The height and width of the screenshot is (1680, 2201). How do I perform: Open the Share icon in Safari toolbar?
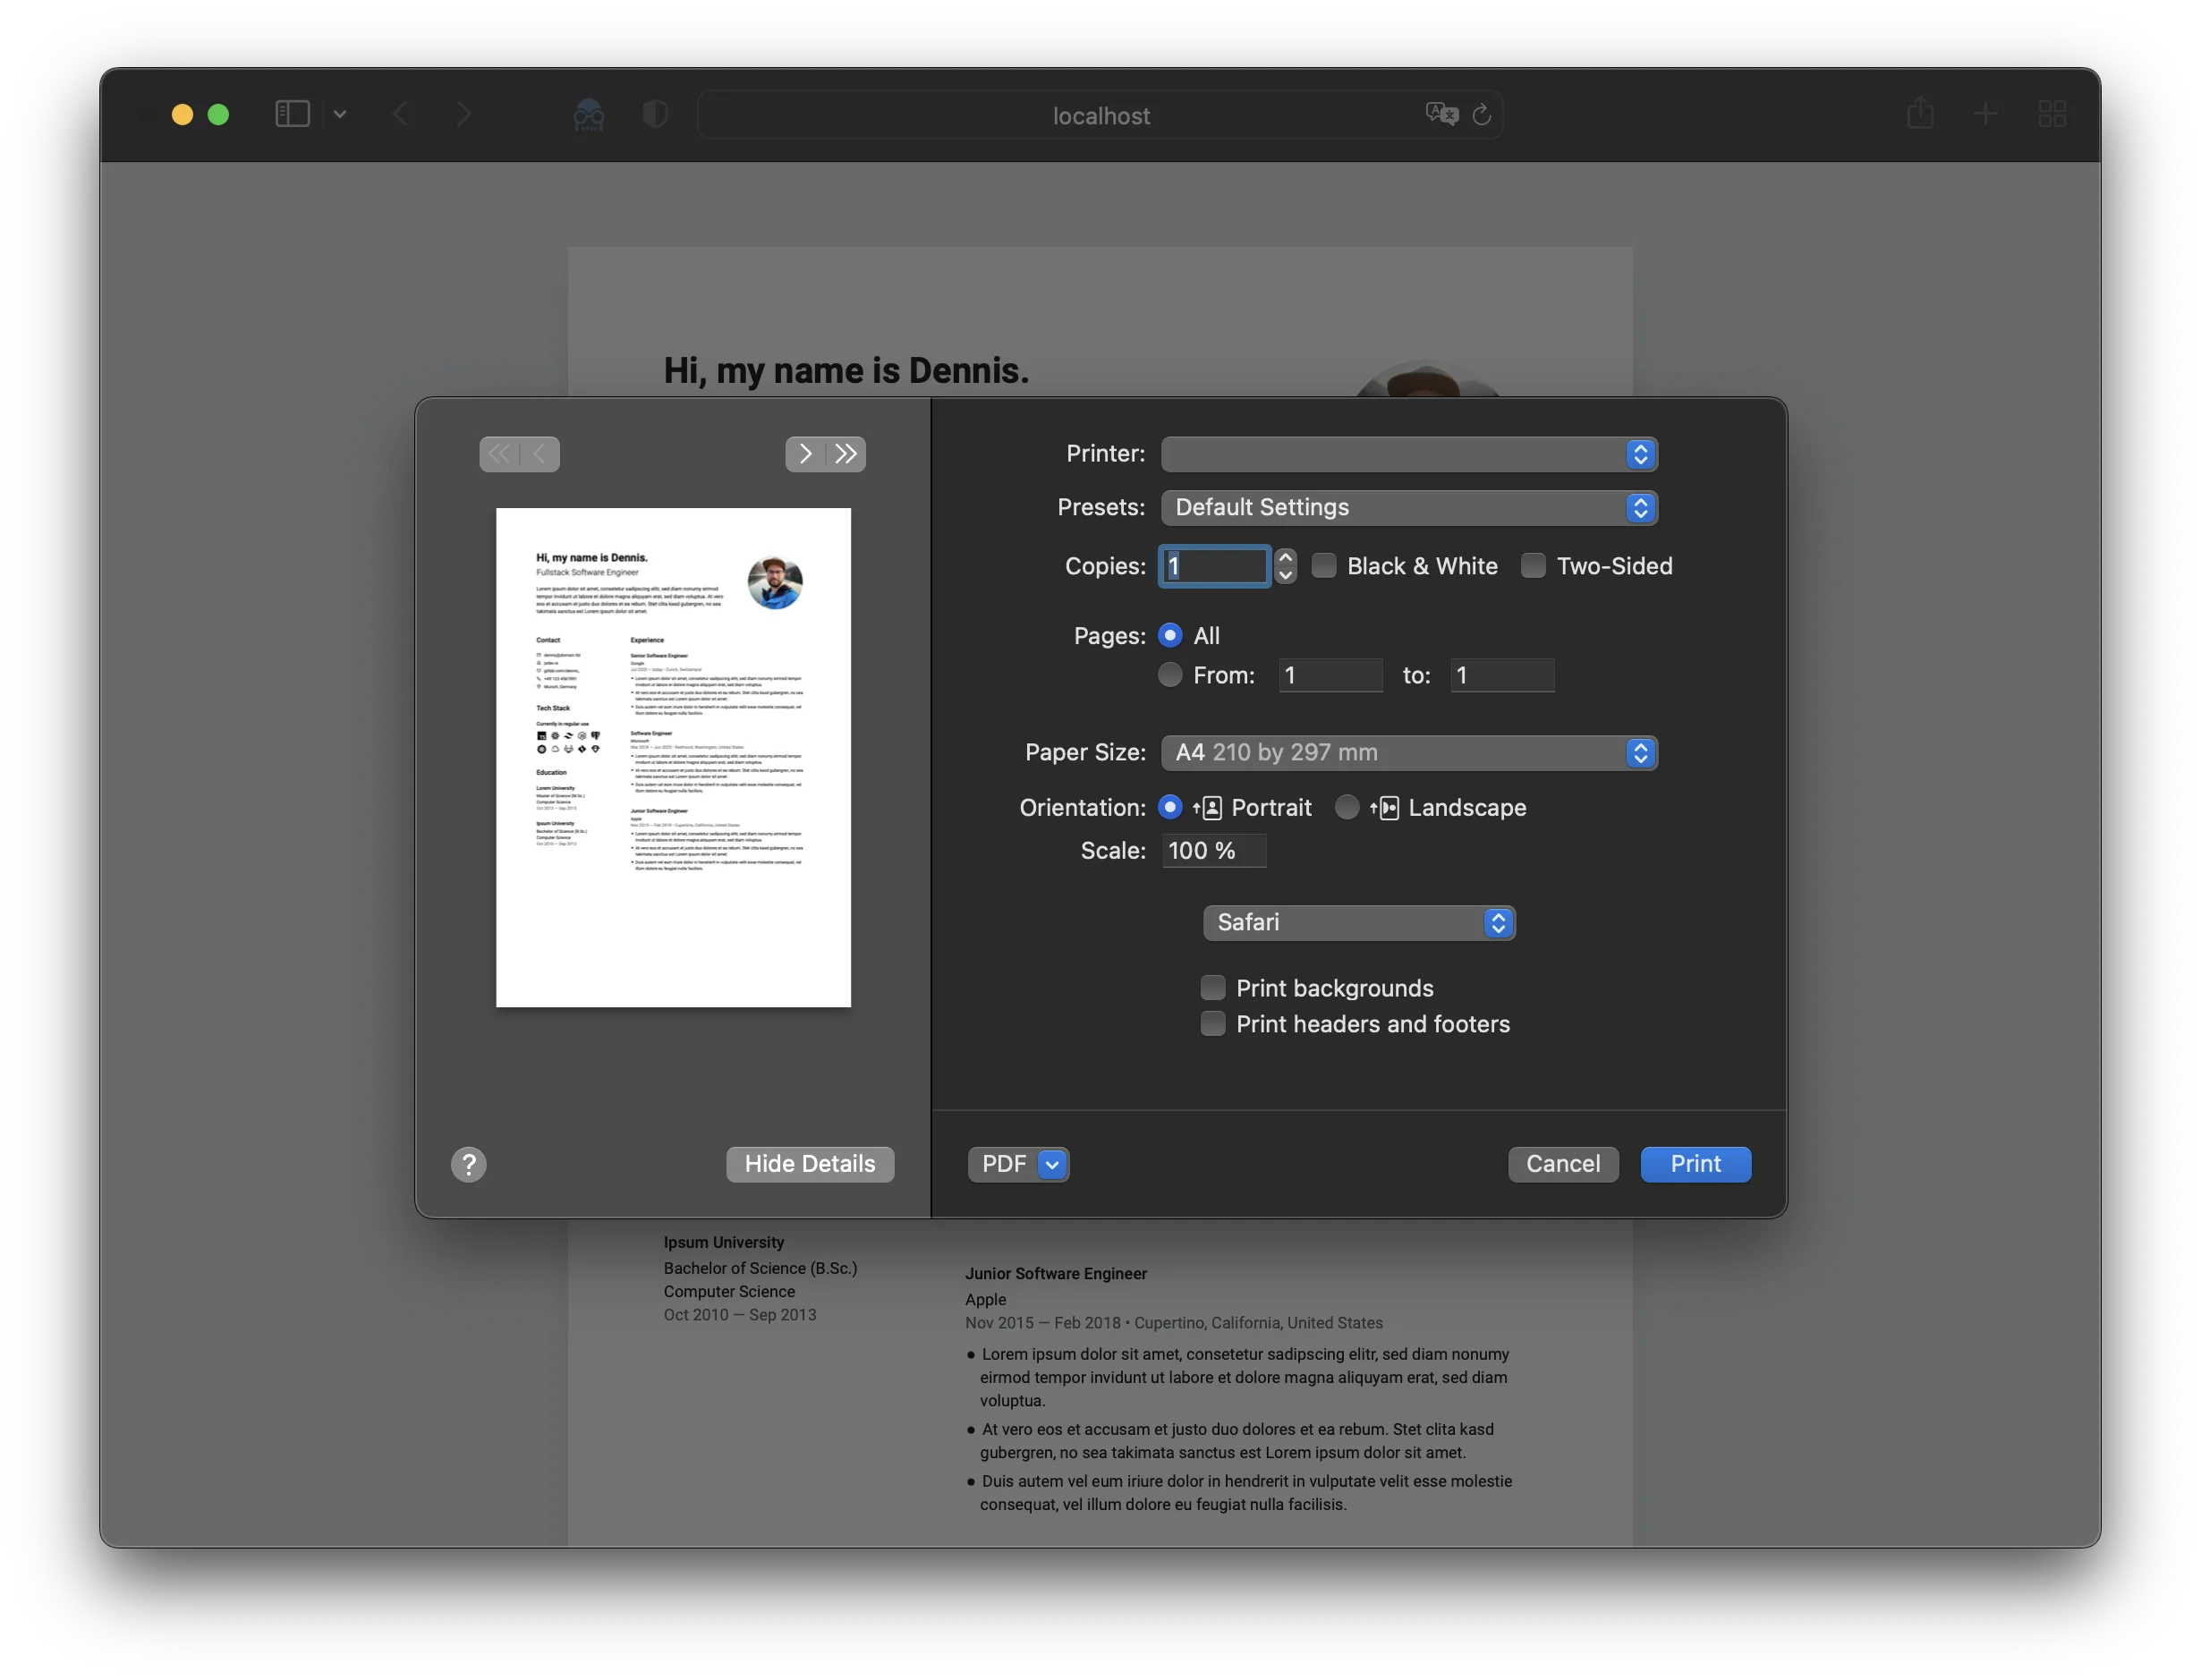(x=1920, y=112)
